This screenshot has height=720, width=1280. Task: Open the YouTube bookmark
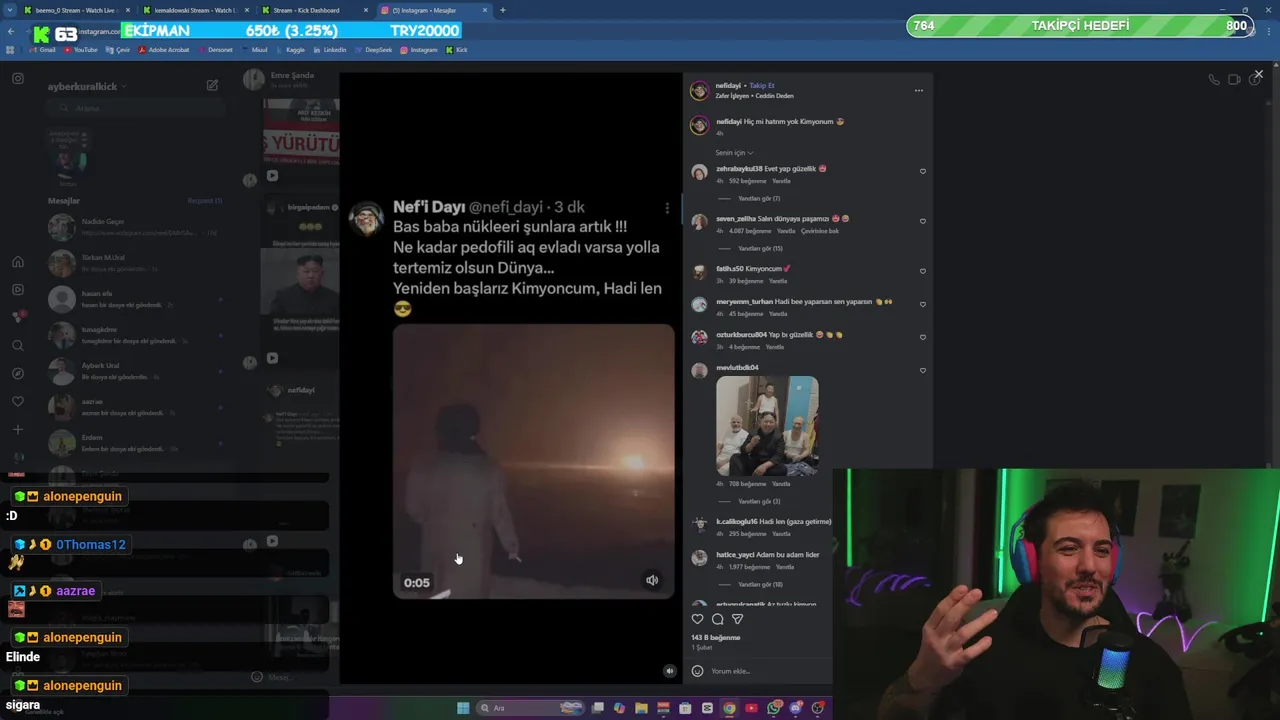click(81, 50)
